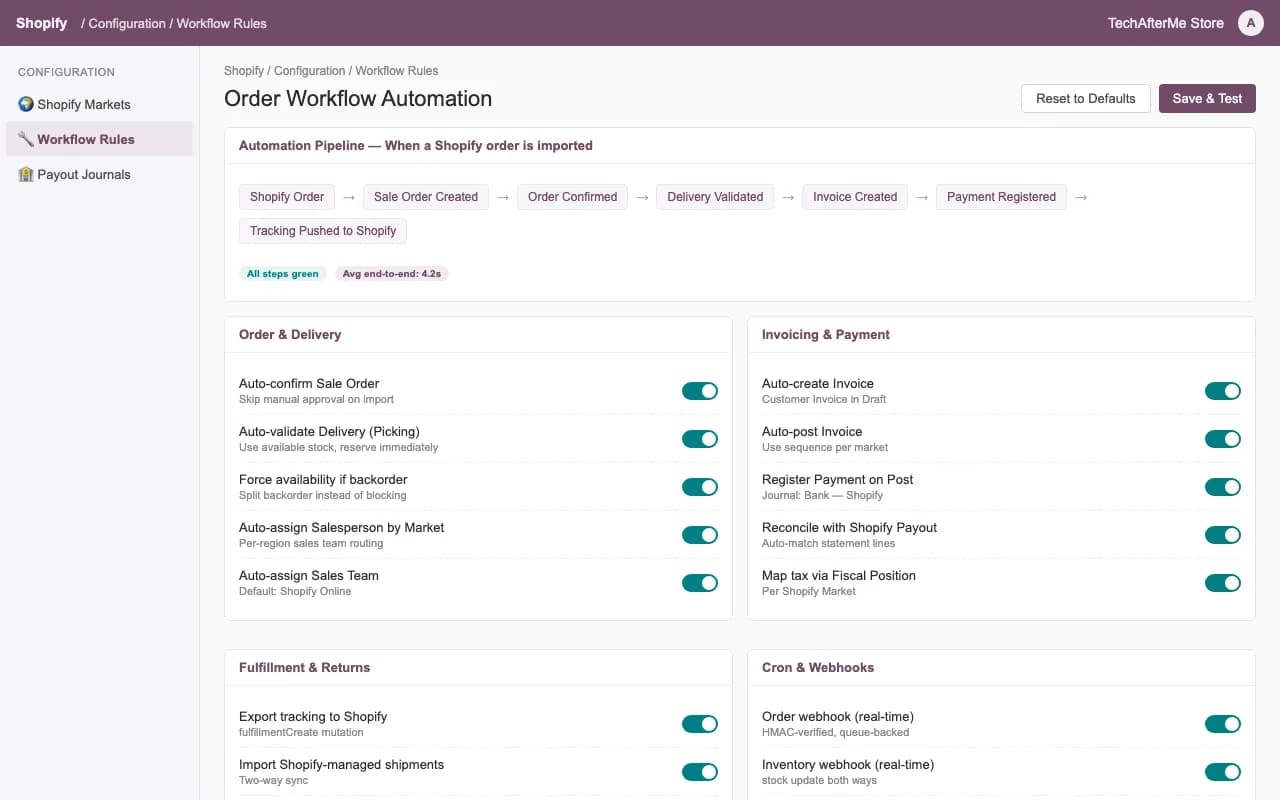The image size is (1280, 800).
Task: Toggle Map tax via Fiscal Position
Action: click(x=1223, y=583)
